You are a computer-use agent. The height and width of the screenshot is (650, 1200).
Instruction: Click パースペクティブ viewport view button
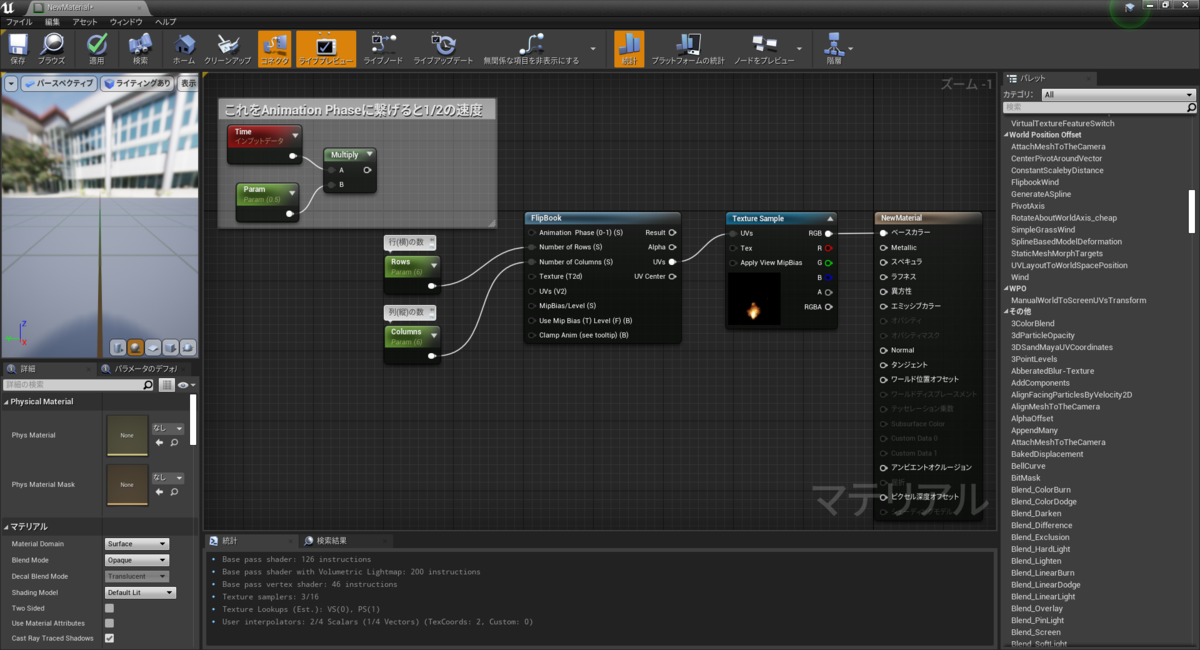click(58, 84)
